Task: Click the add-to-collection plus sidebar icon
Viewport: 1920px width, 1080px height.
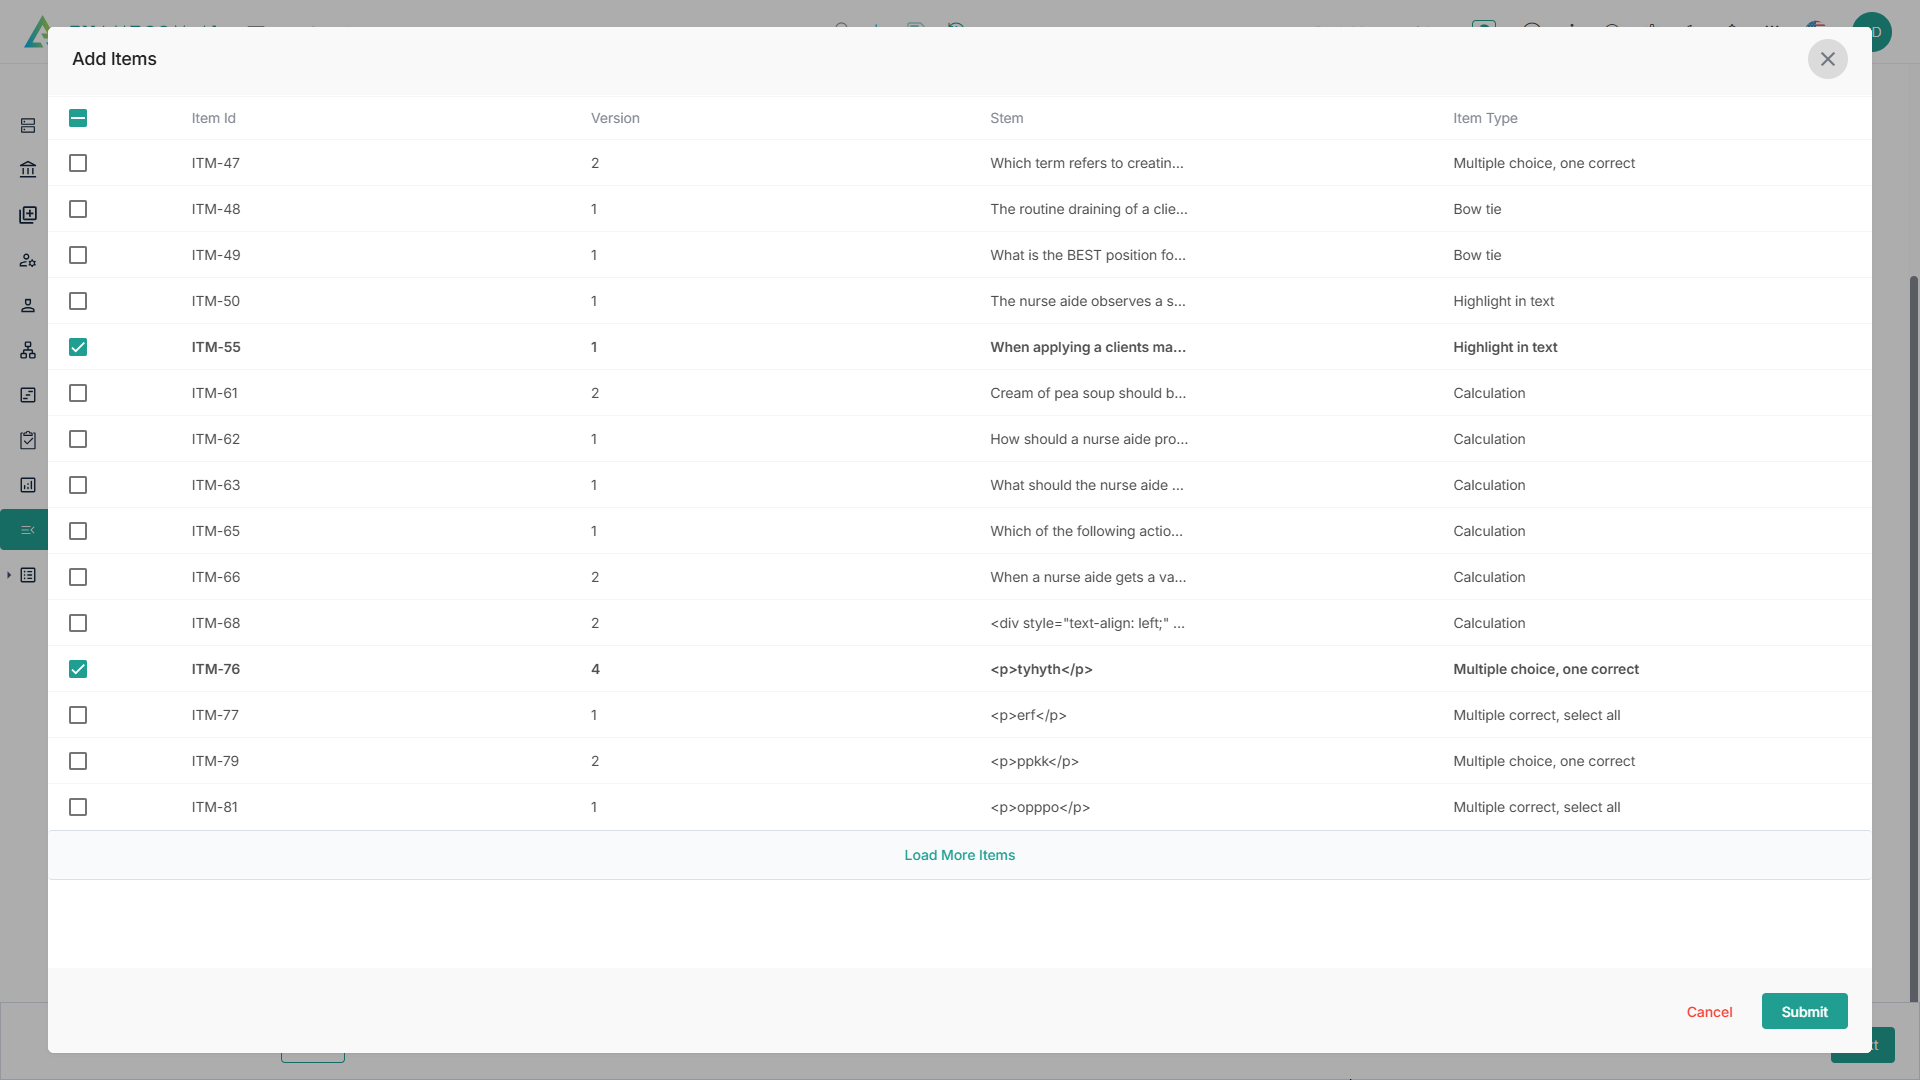Action: [28, 215]
